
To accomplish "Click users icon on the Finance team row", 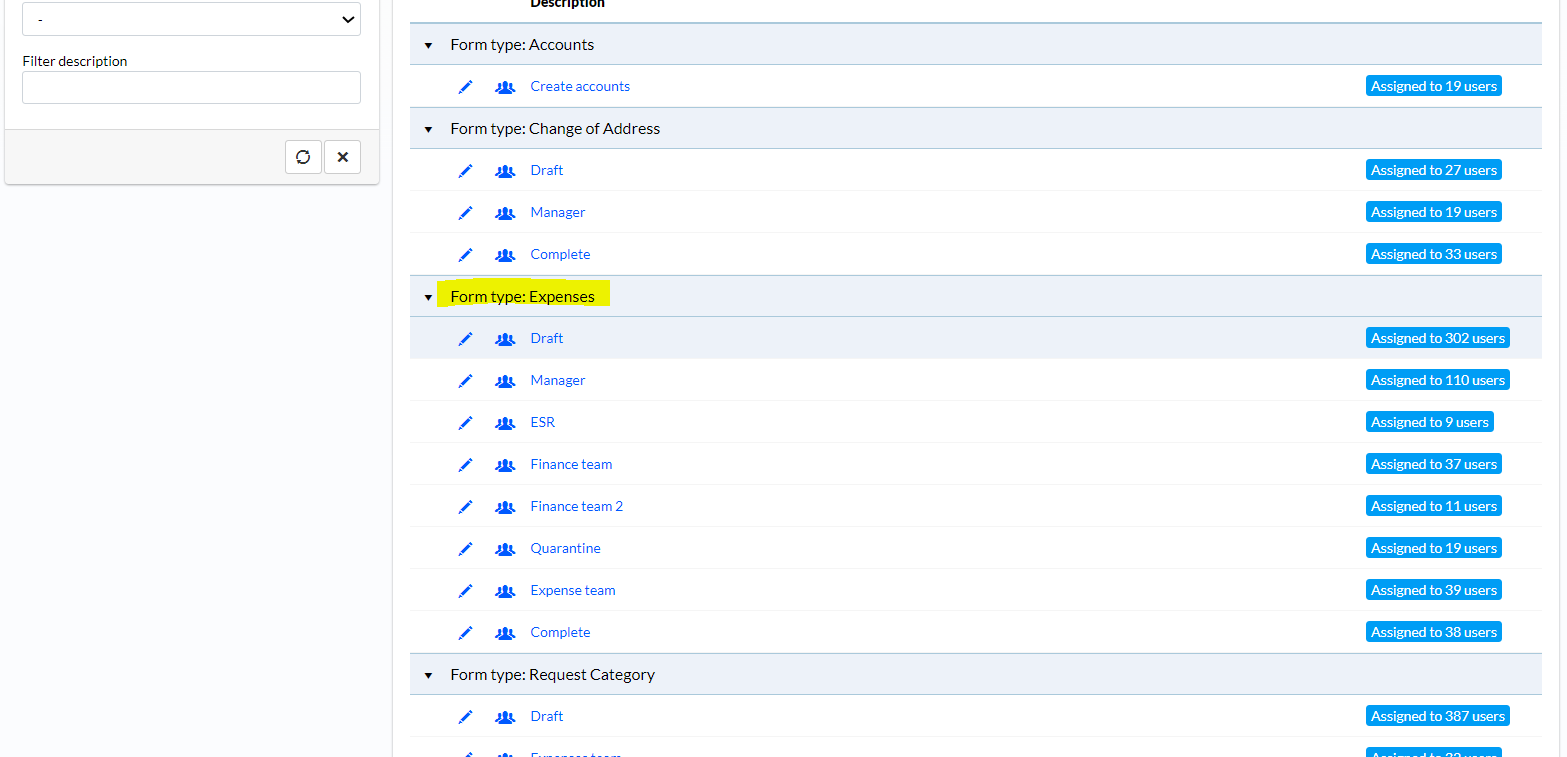I will tap(505, 465).
